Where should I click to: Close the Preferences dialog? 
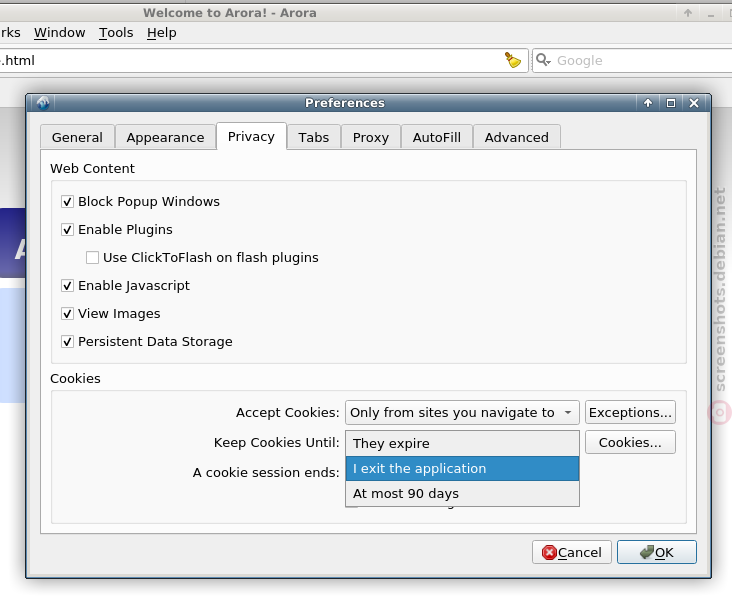coord(694,103)
